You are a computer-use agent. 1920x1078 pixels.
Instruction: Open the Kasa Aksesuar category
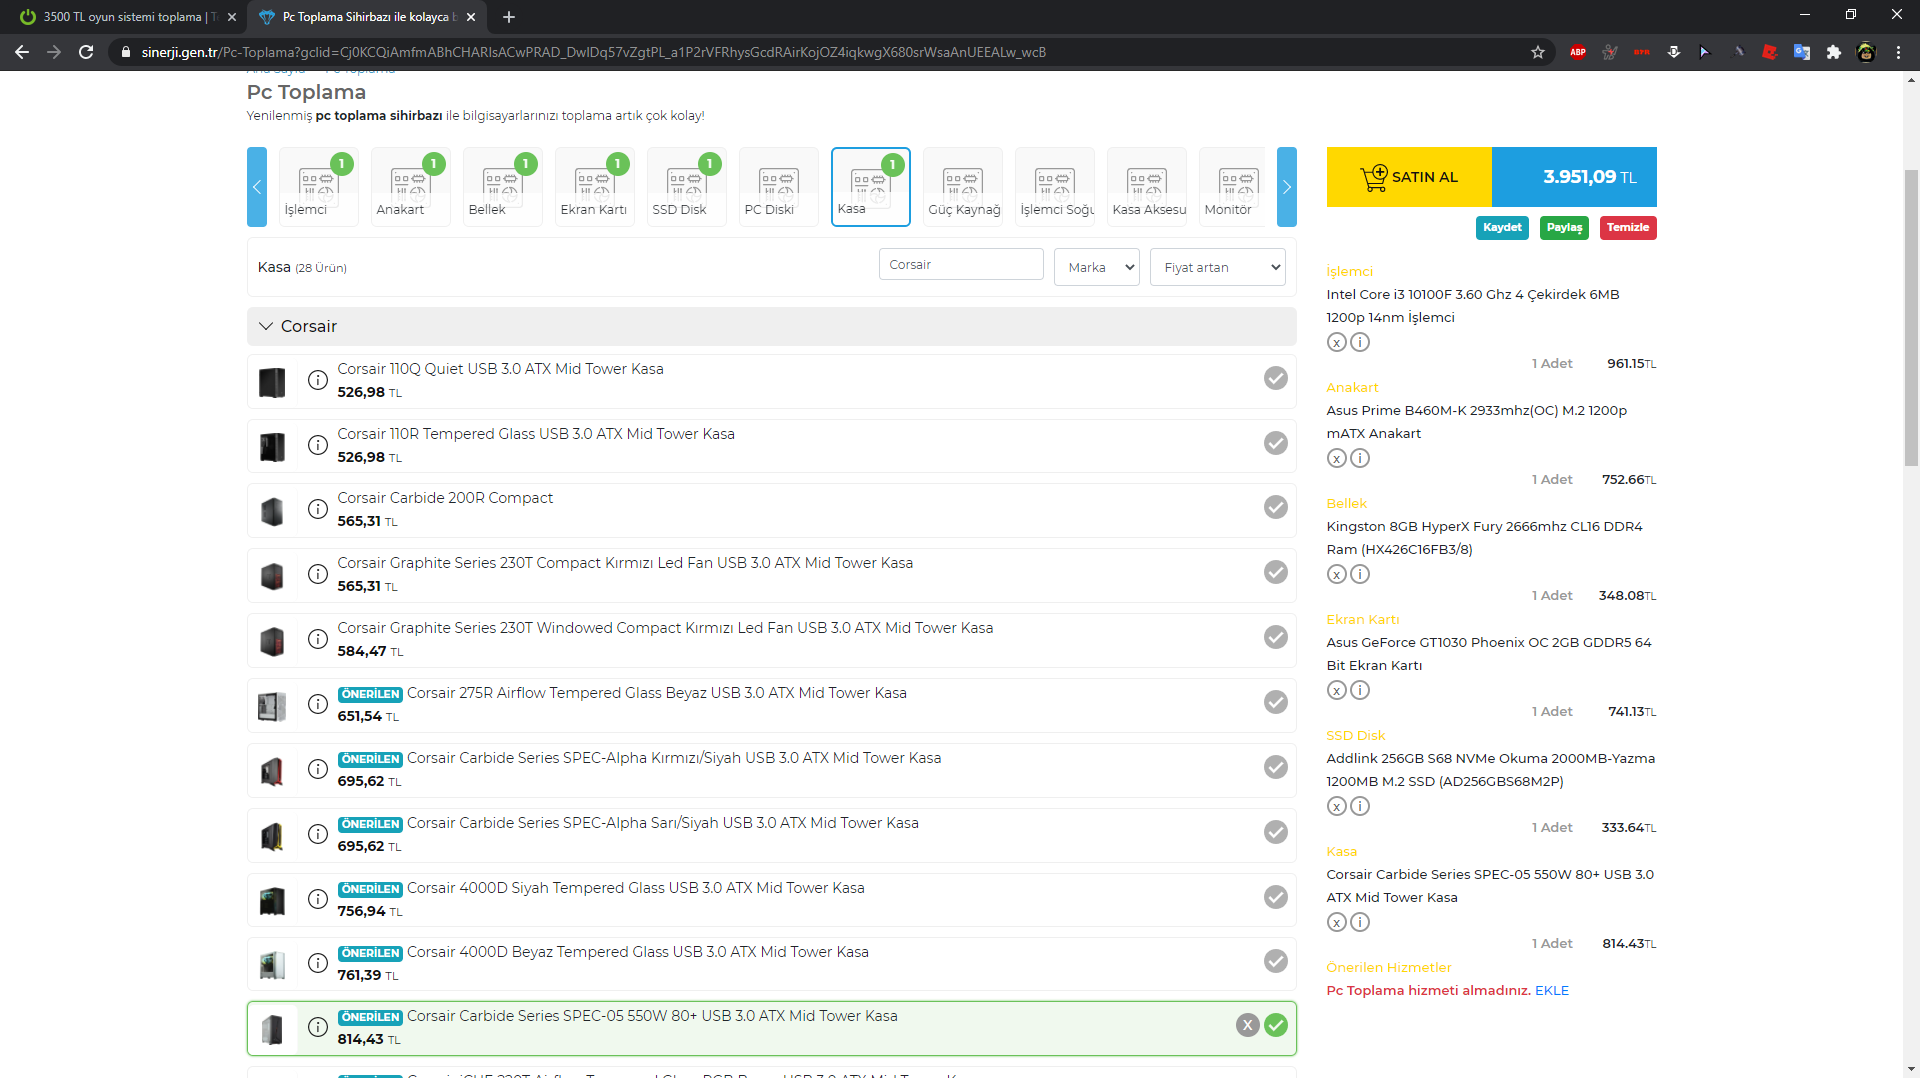(x=1147, y=187)
